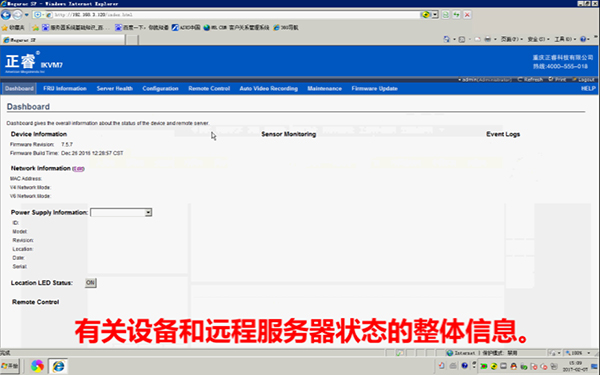600x375 pixels.
Task: Click the browser back arrow button
Action: pyautogui.click(x=6, y=15)
